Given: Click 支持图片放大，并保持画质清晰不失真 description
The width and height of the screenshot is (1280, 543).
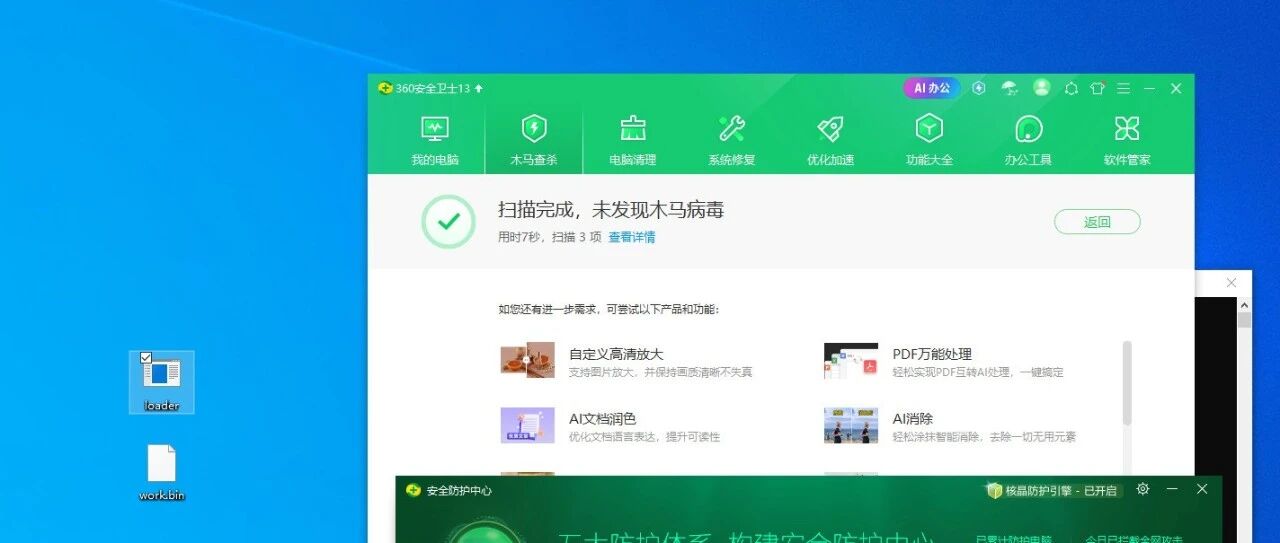Looking at the screenshot, I should [660, 372].
